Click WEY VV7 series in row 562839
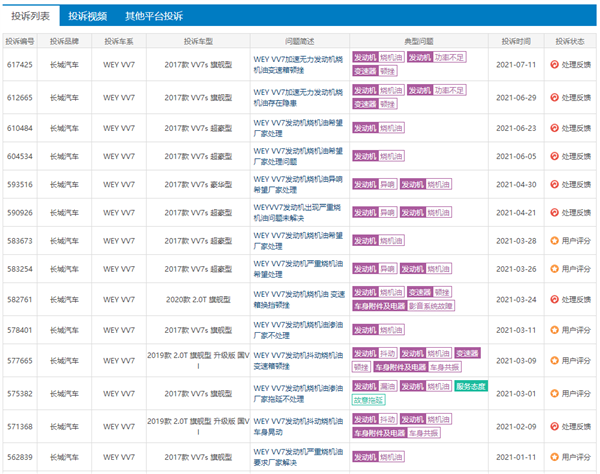Screen dimensions: 600x474 [119, 457]
